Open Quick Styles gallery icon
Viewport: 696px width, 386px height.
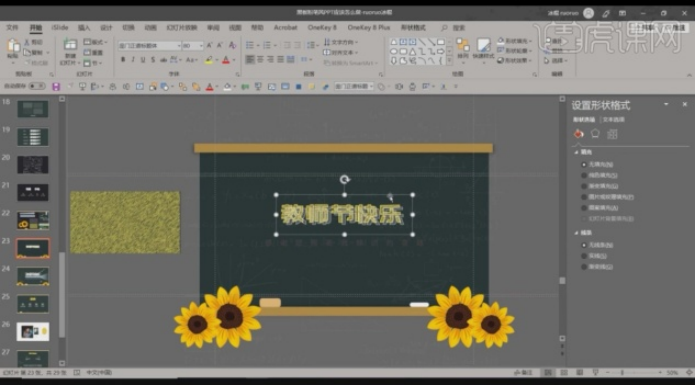tap(483, 46)
